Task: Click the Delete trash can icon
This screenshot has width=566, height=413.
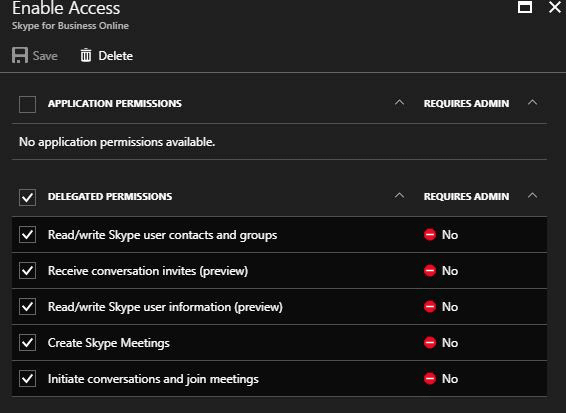Action: [x=86, y=56]
